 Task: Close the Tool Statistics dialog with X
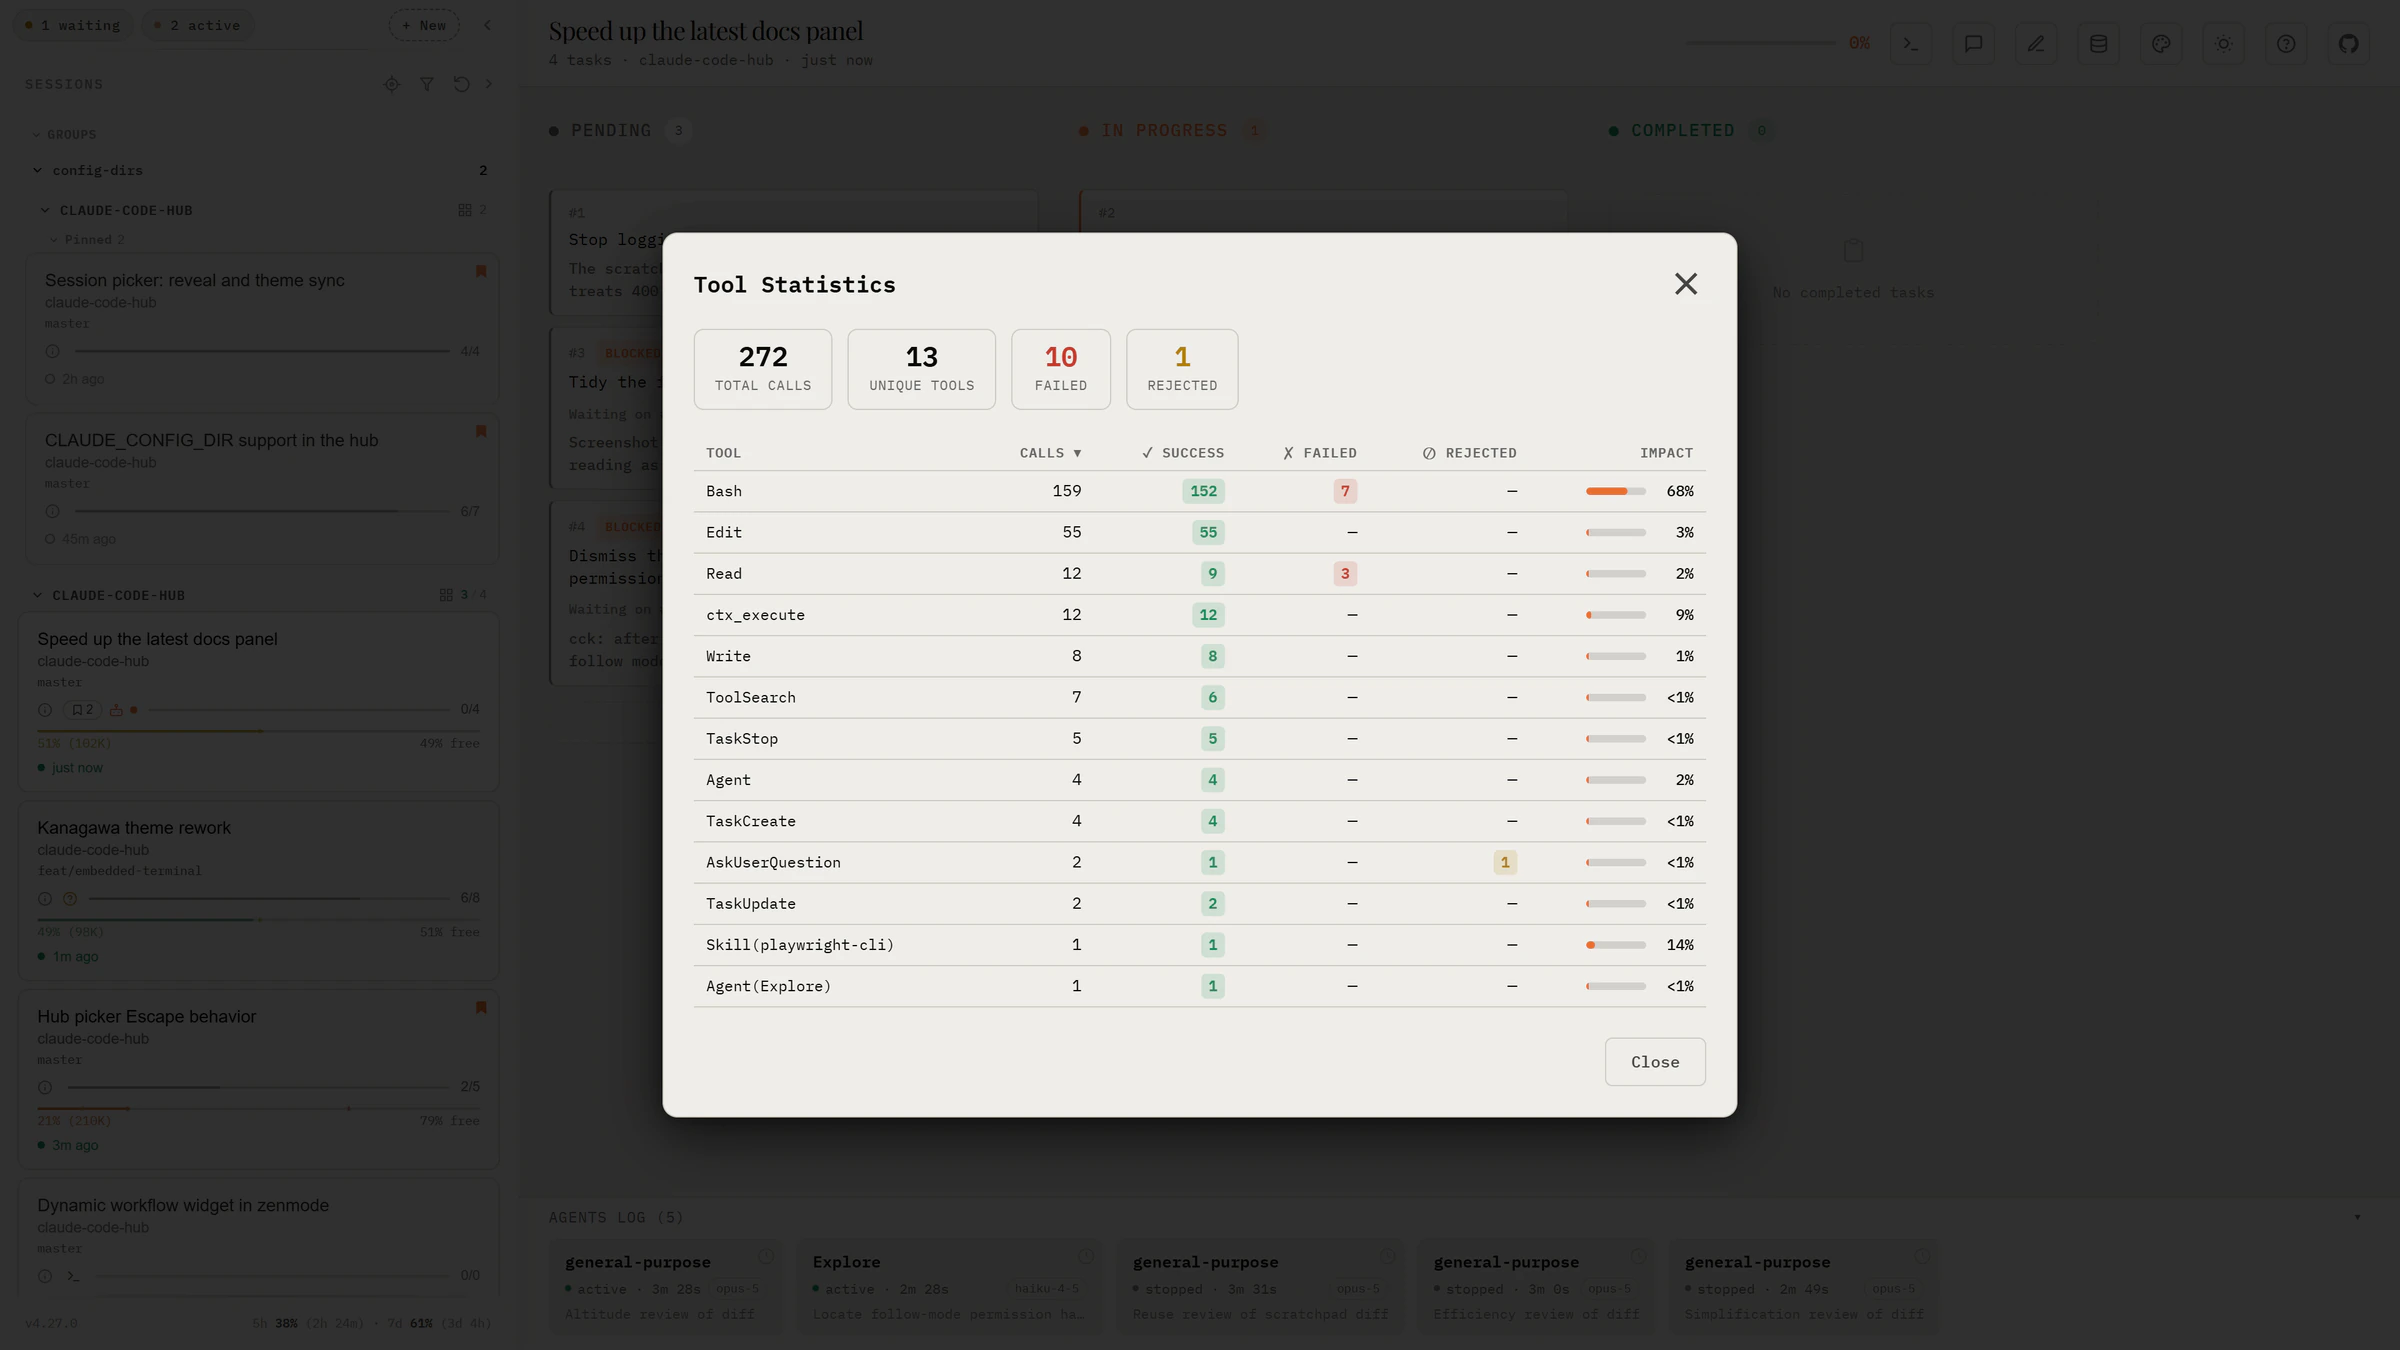click(x=1686, y=284)
